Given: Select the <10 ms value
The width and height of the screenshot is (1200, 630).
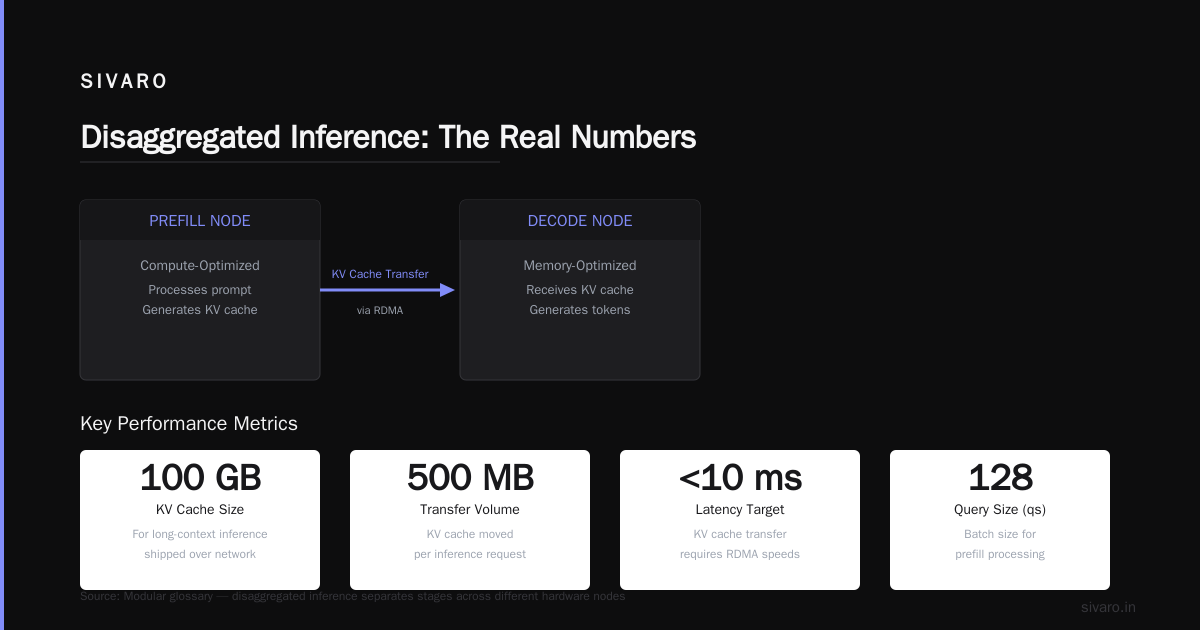Looking at the screenshot, I should 740,478.
